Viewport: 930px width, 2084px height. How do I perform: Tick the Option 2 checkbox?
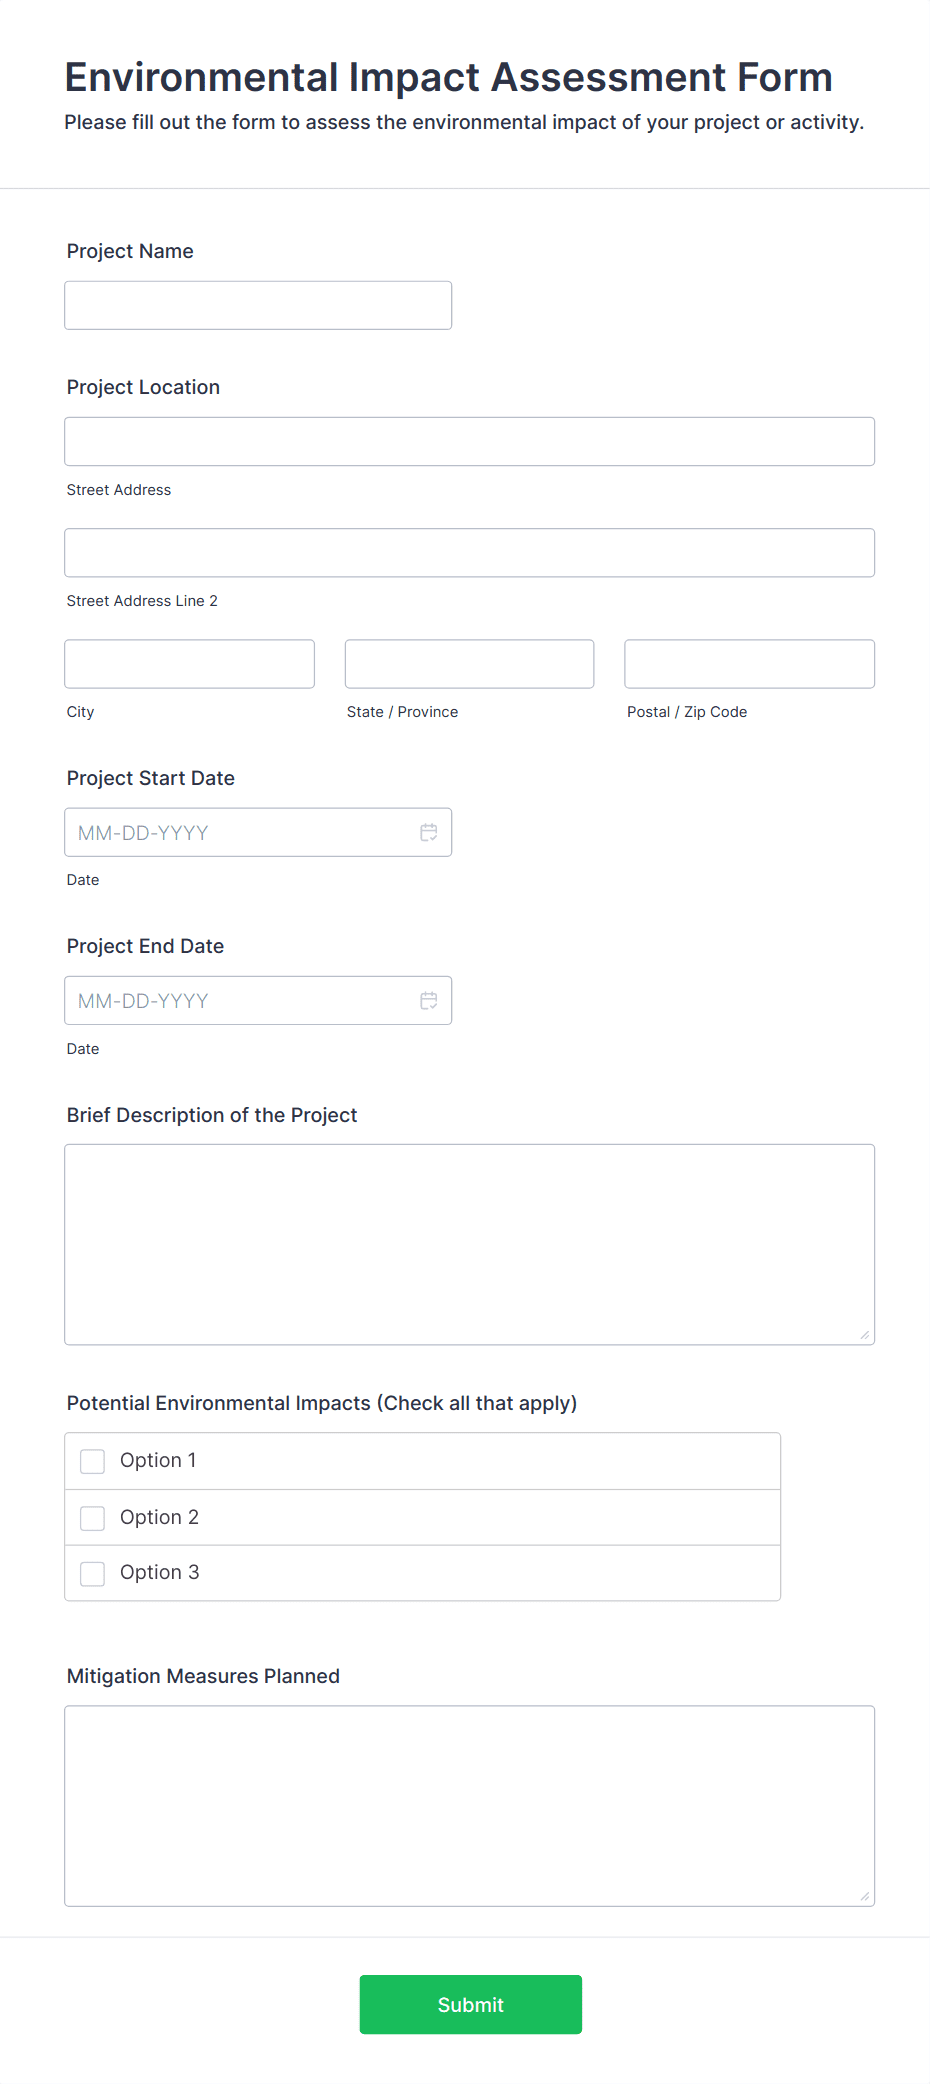coord(93,1518)
